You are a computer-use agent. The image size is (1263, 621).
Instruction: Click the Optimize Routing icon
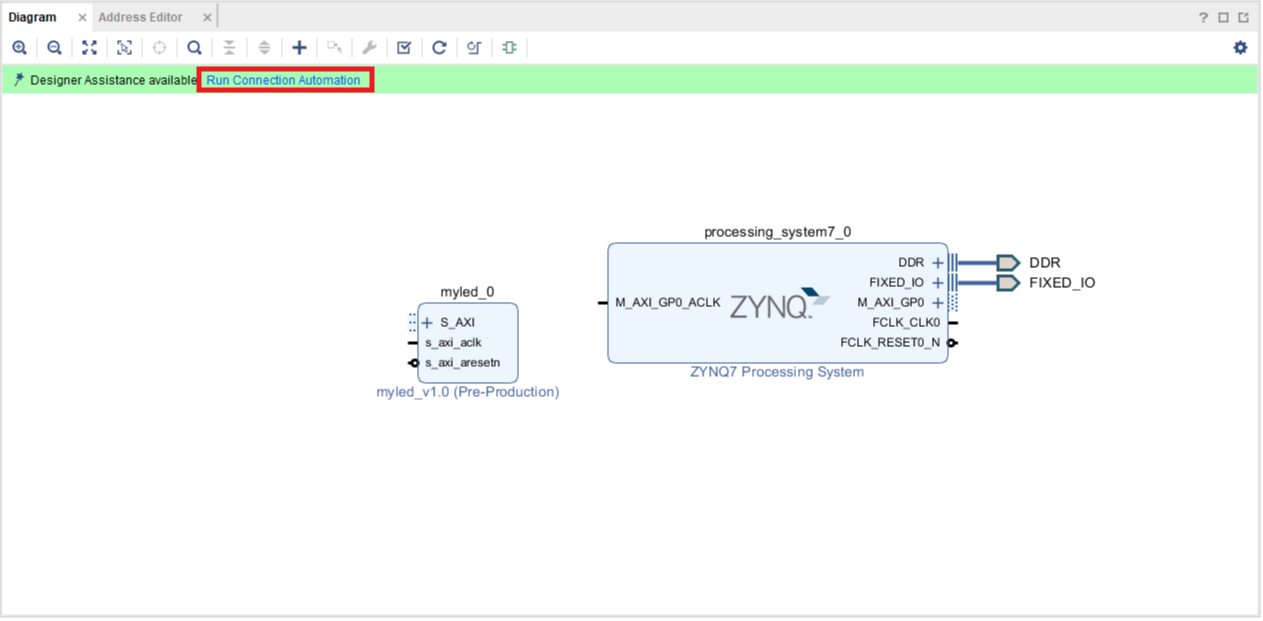pos(474,47)
